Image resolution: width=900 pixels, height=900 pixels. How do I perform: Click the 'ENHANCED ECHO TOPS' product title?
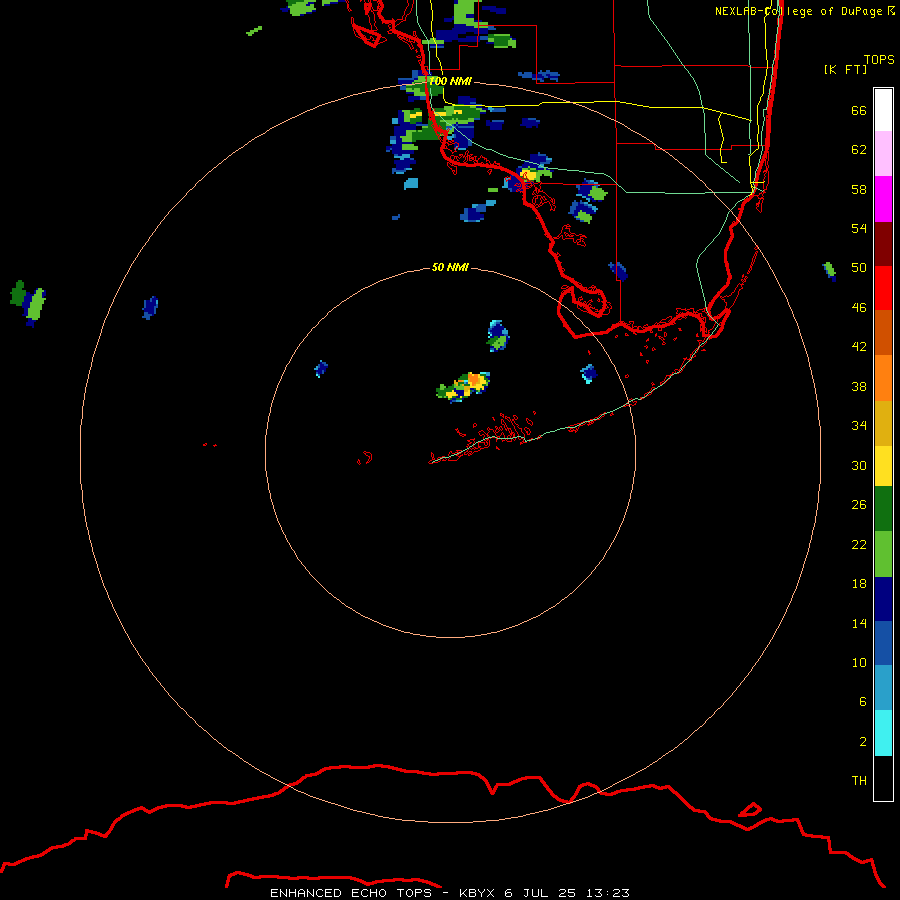click(350, 893)
